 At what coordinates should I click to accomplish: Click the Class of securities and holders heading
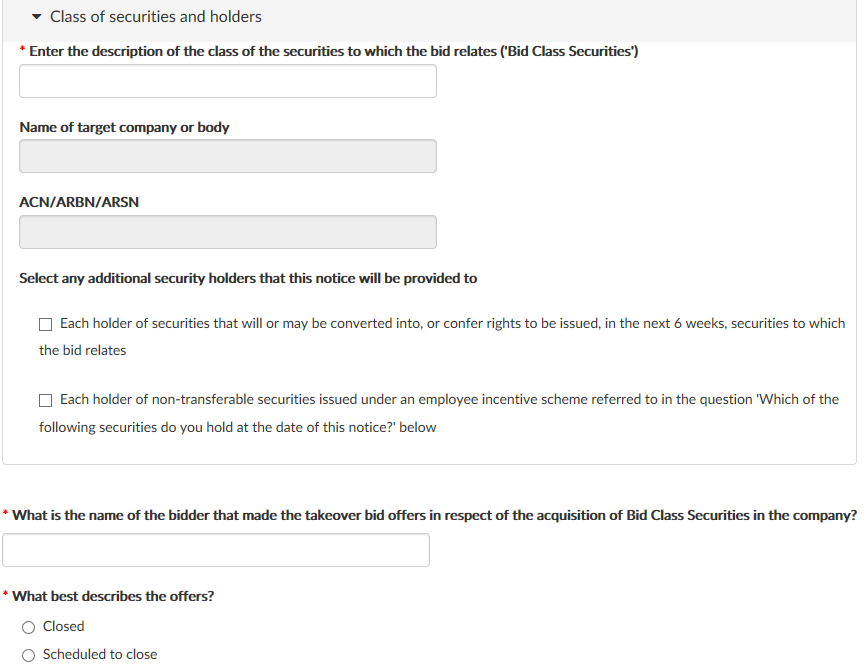tap(155, 17)
